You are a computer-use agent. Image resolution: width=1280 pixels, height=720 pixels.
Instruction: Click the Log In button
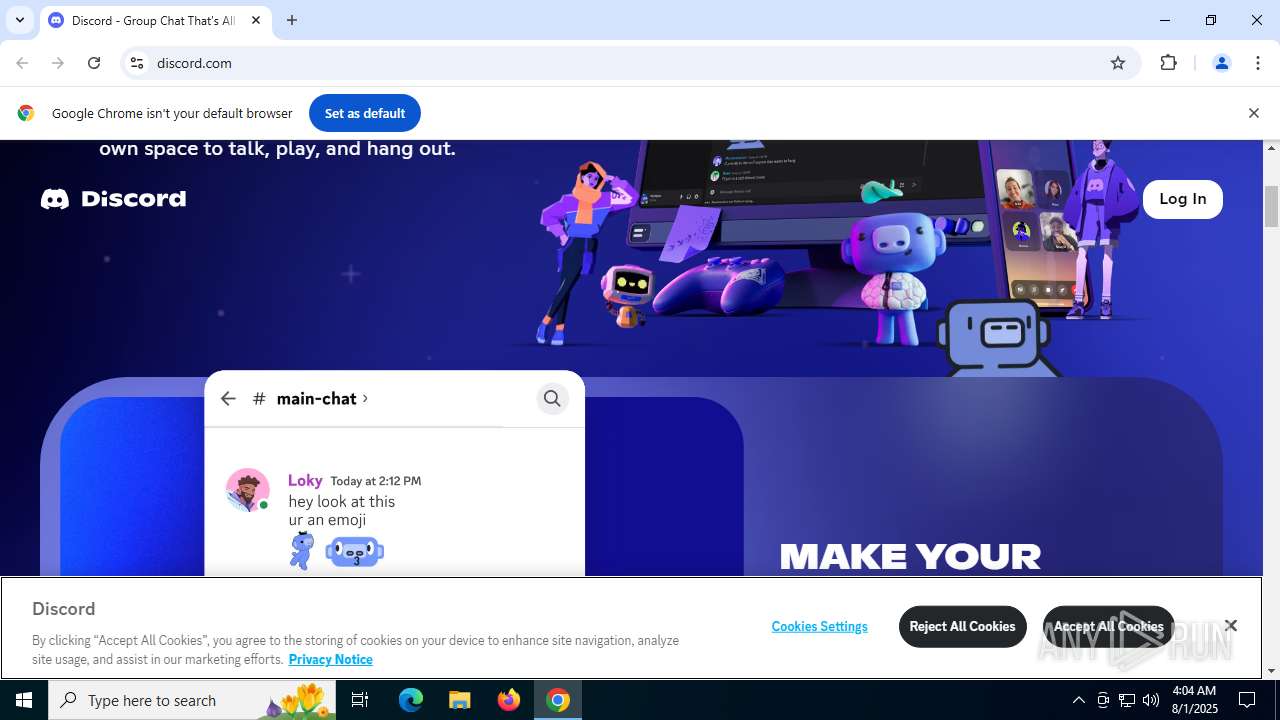click(x=1183, y=199)
